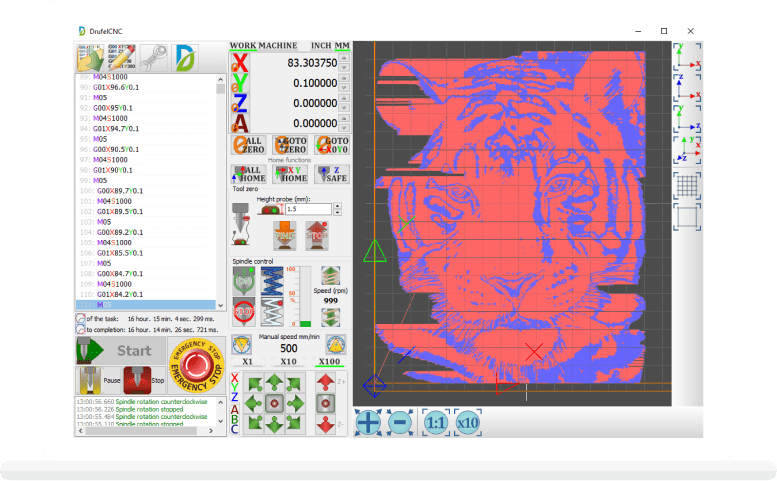This screenshot has height=481, width=777.
Task: Jog Y axis up with green arrow
Action: click(274, 382)
